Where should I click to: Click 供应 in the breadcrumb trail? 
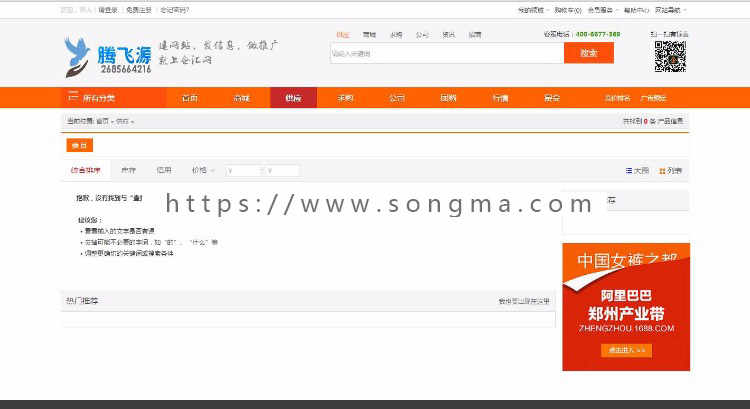click(122, 122)
